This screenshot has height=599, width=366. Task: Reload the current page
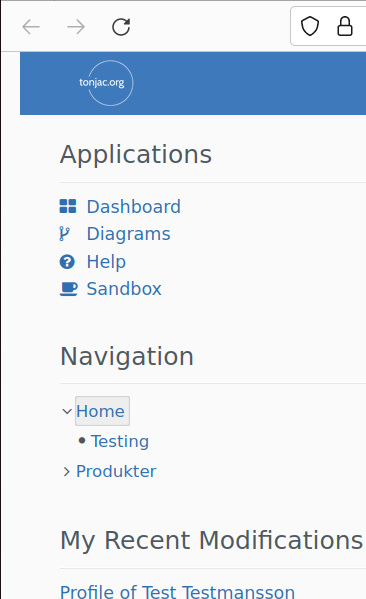click(x=121, y=27)
